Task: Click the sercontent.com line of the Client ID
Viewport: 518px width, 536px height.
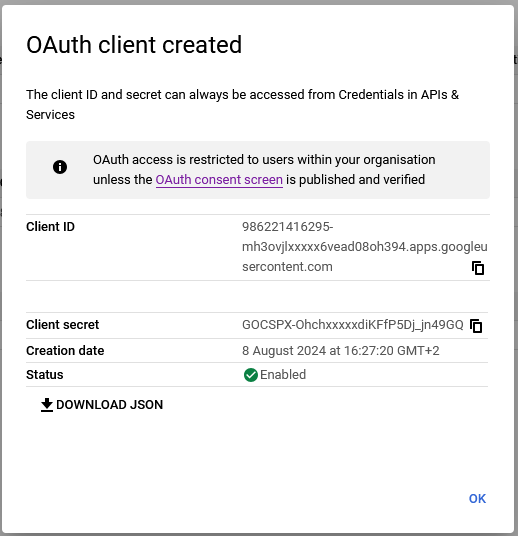Action: 287,267
